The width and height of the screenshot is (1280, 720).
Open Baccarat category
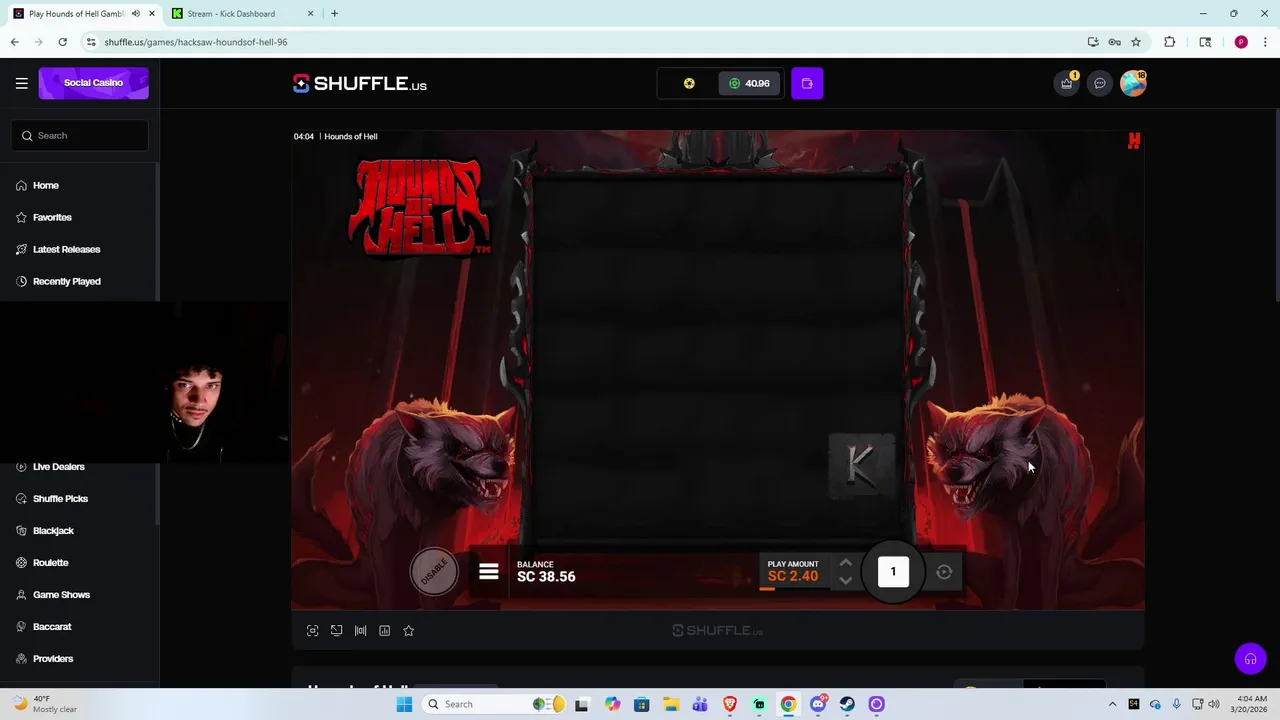(52, 626)
